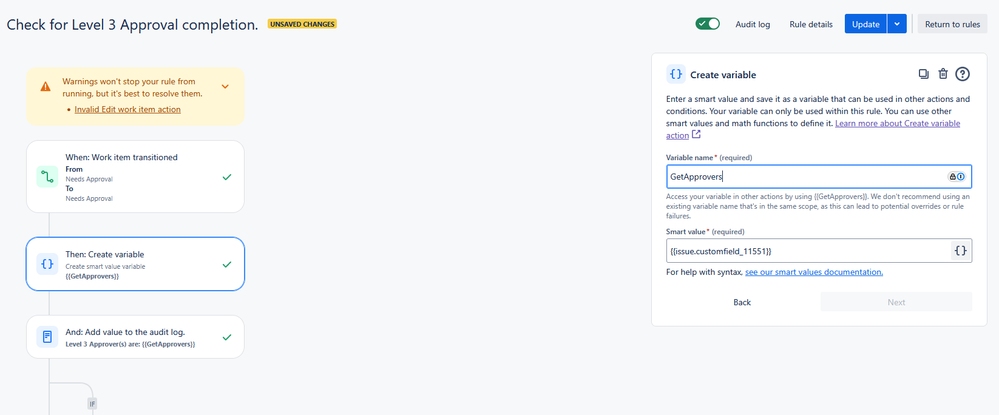The width and height of the screenshot is (999, 415).
Task: Open the Add value to the audit log card
Action: [x=135, y=337]
